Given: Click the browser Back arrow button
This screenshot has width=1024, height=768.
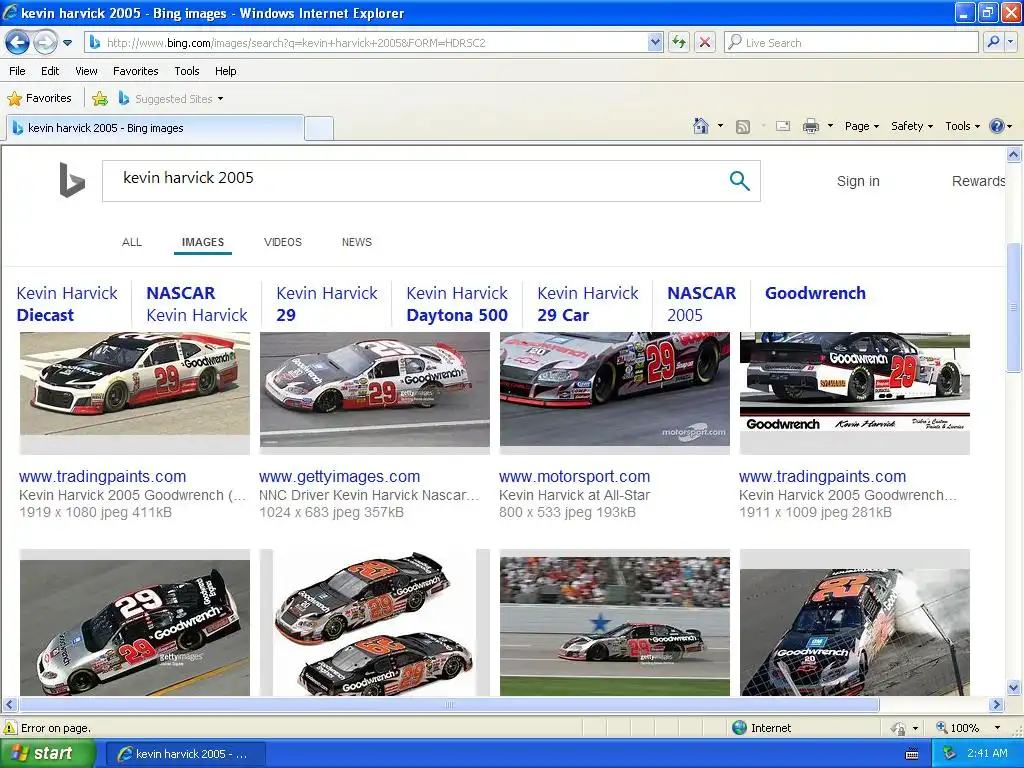Looking at the screenshot, I should (x=17, y=43).
